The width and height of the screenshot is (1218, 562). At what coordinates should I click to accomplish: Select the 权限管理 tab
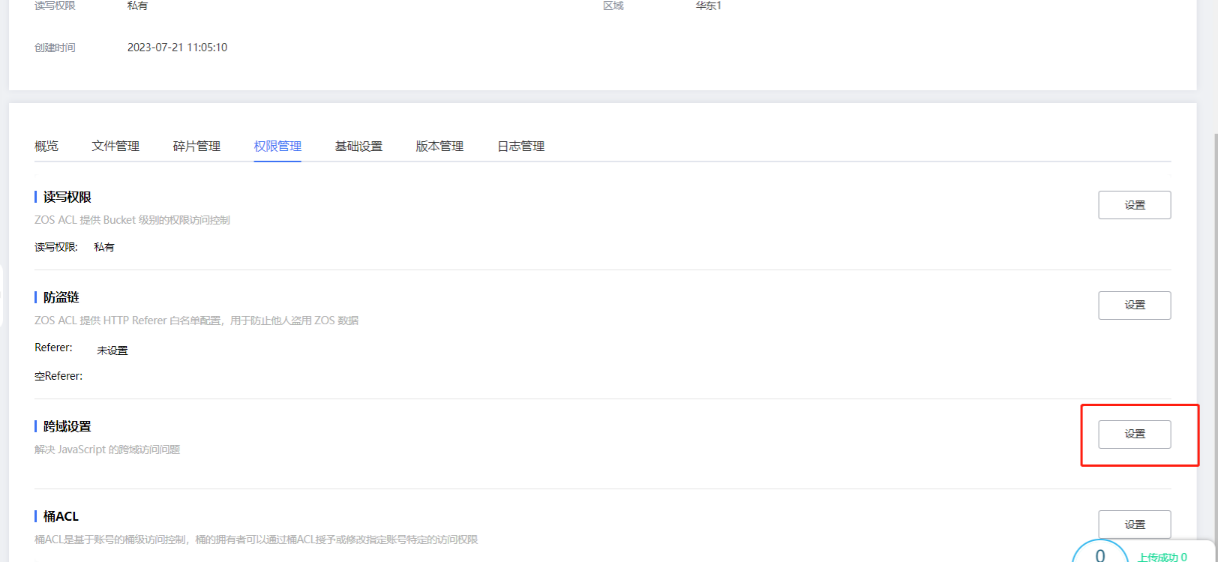coord(277,146)
